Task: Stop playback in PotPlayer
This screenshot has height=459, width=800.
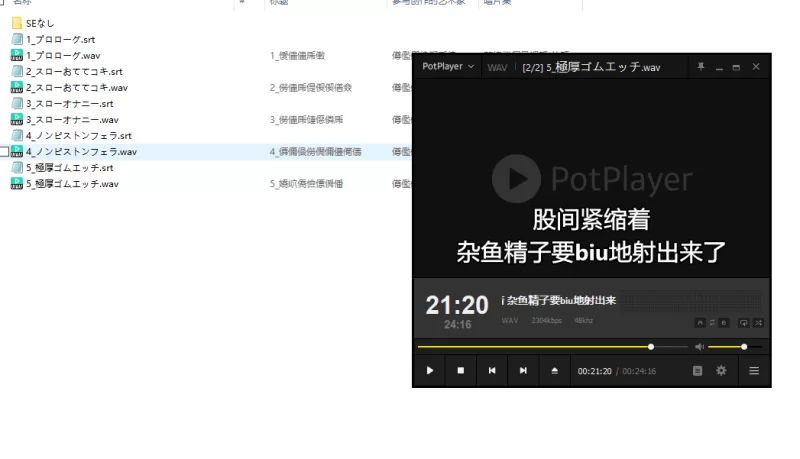Action: click(x=461, y=371)
